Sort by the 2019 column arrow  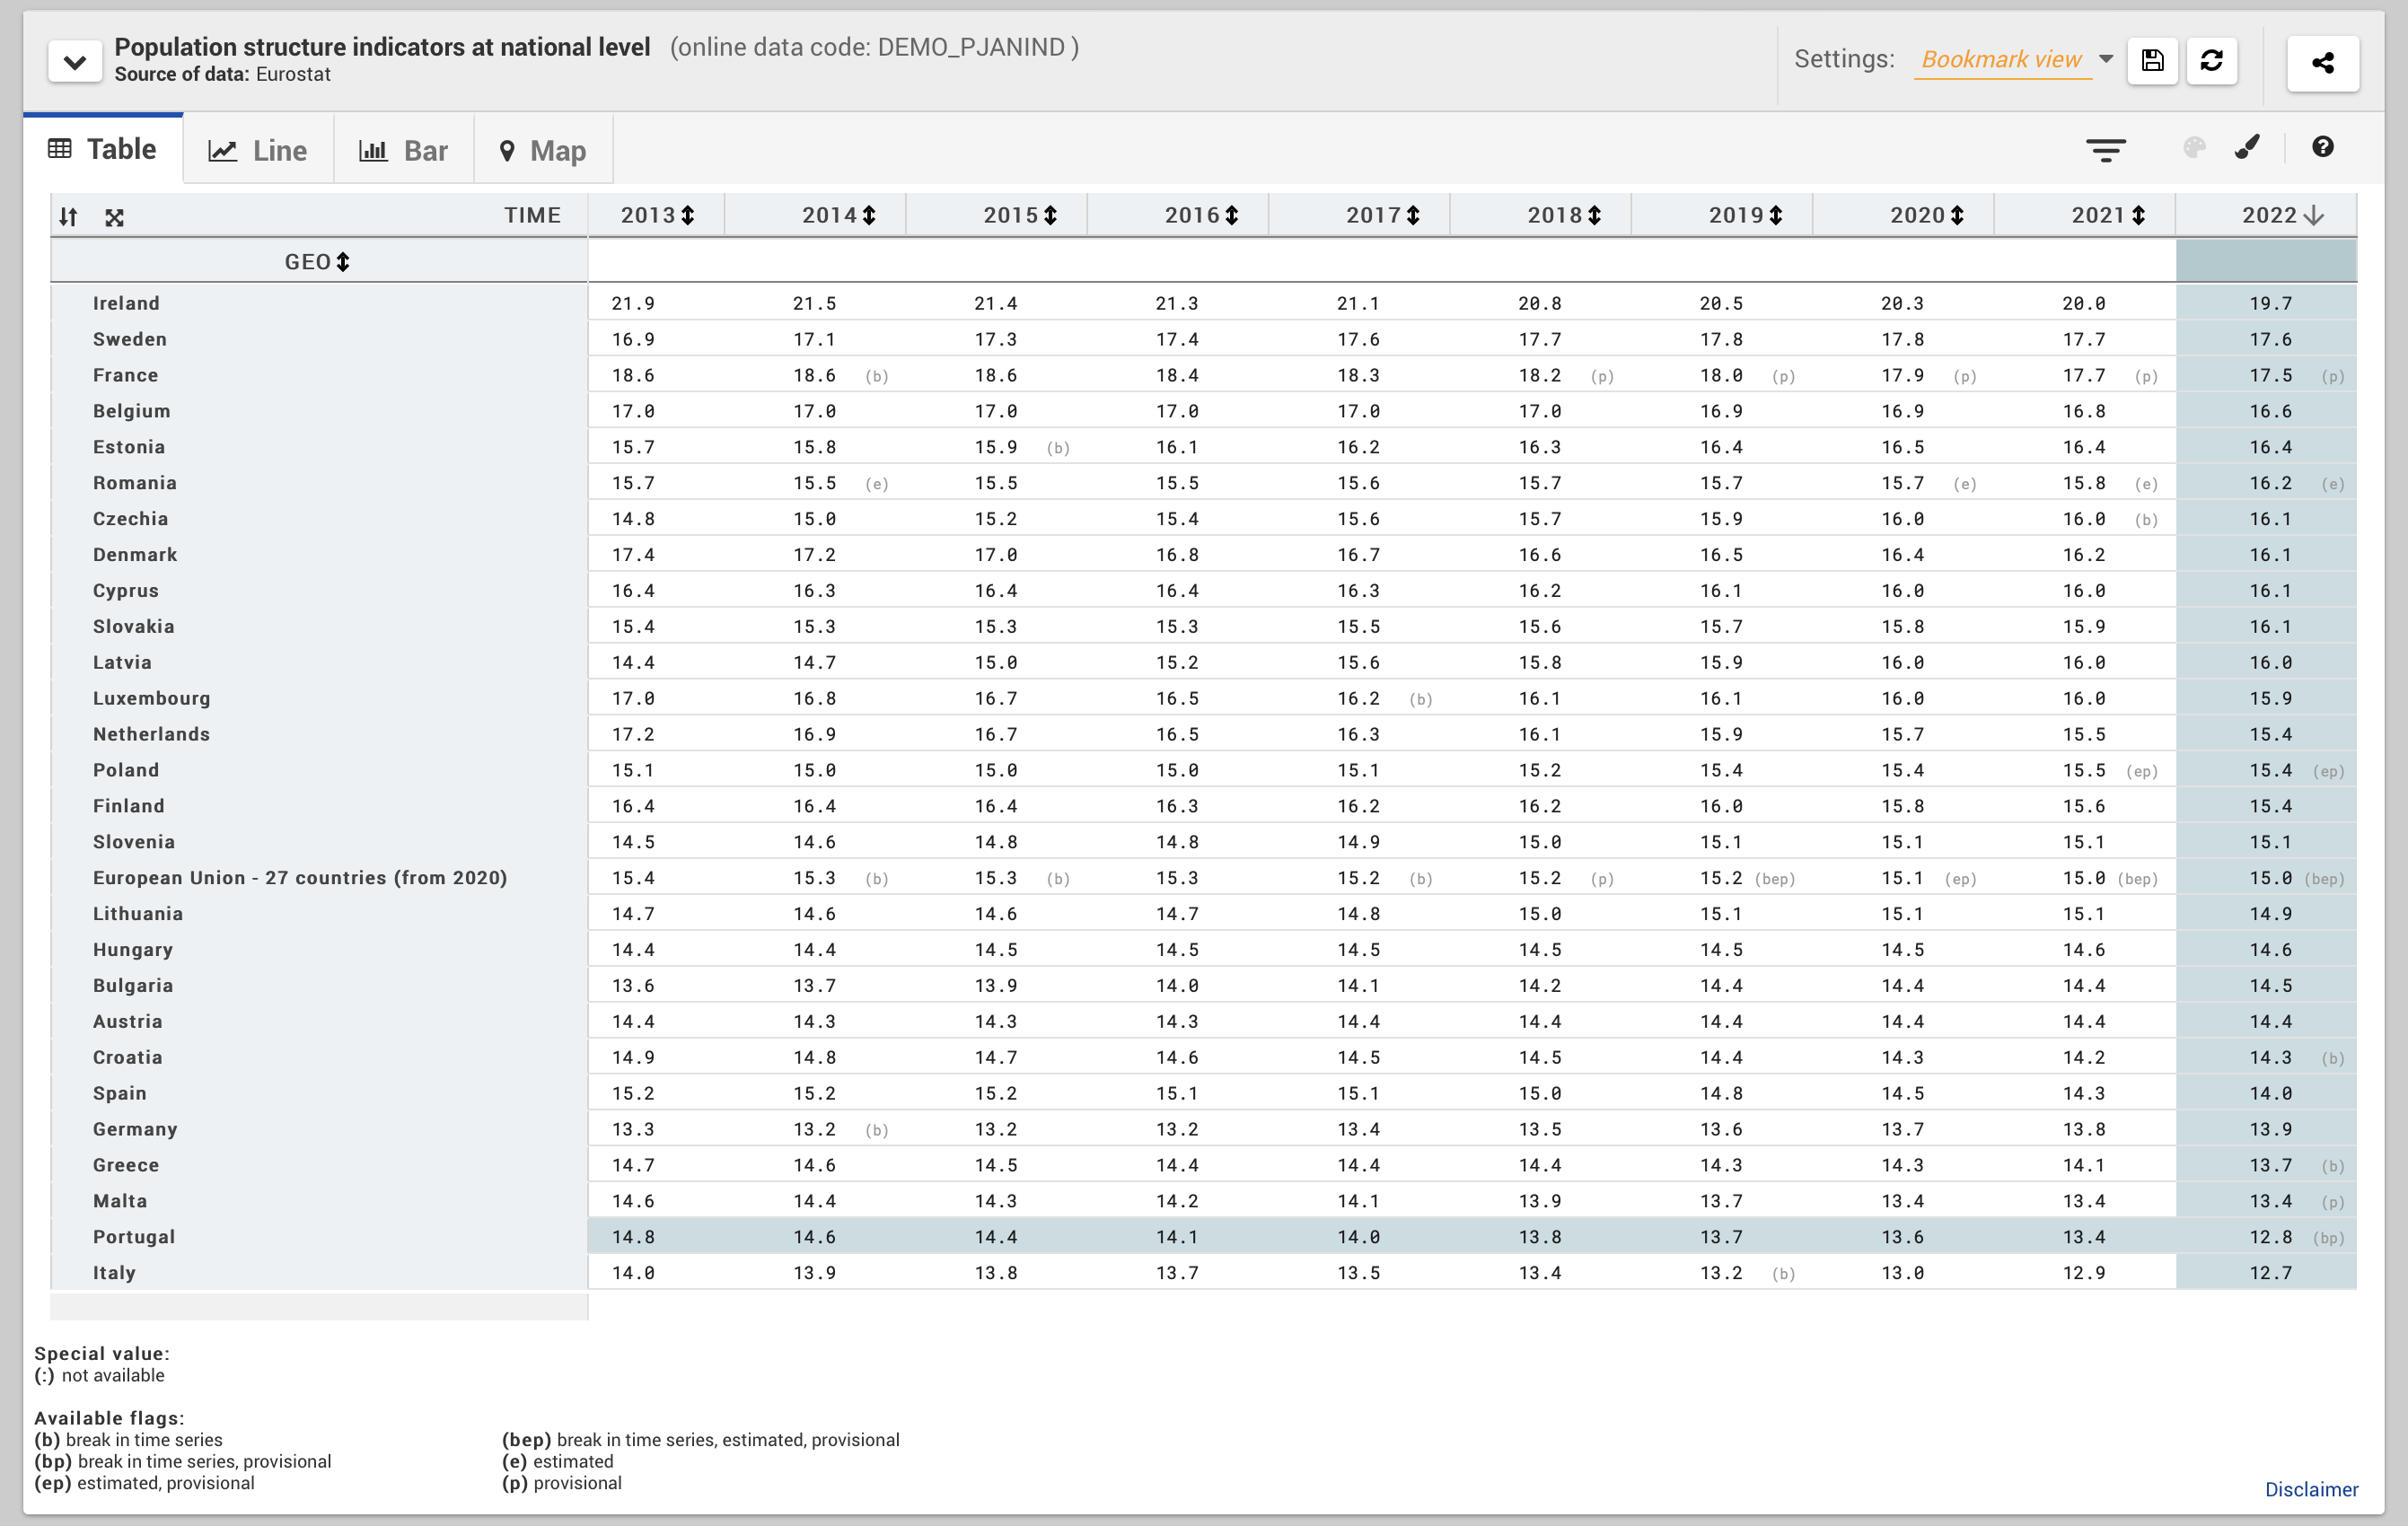[1776, 215]
